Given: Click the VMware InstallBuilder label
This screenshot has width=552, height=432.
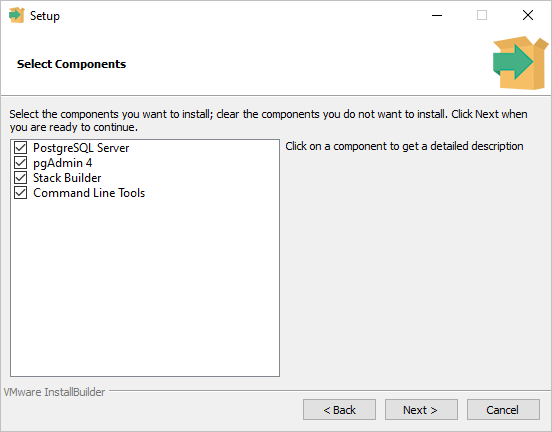Looking at the screenshot, I should pos(54,392).
